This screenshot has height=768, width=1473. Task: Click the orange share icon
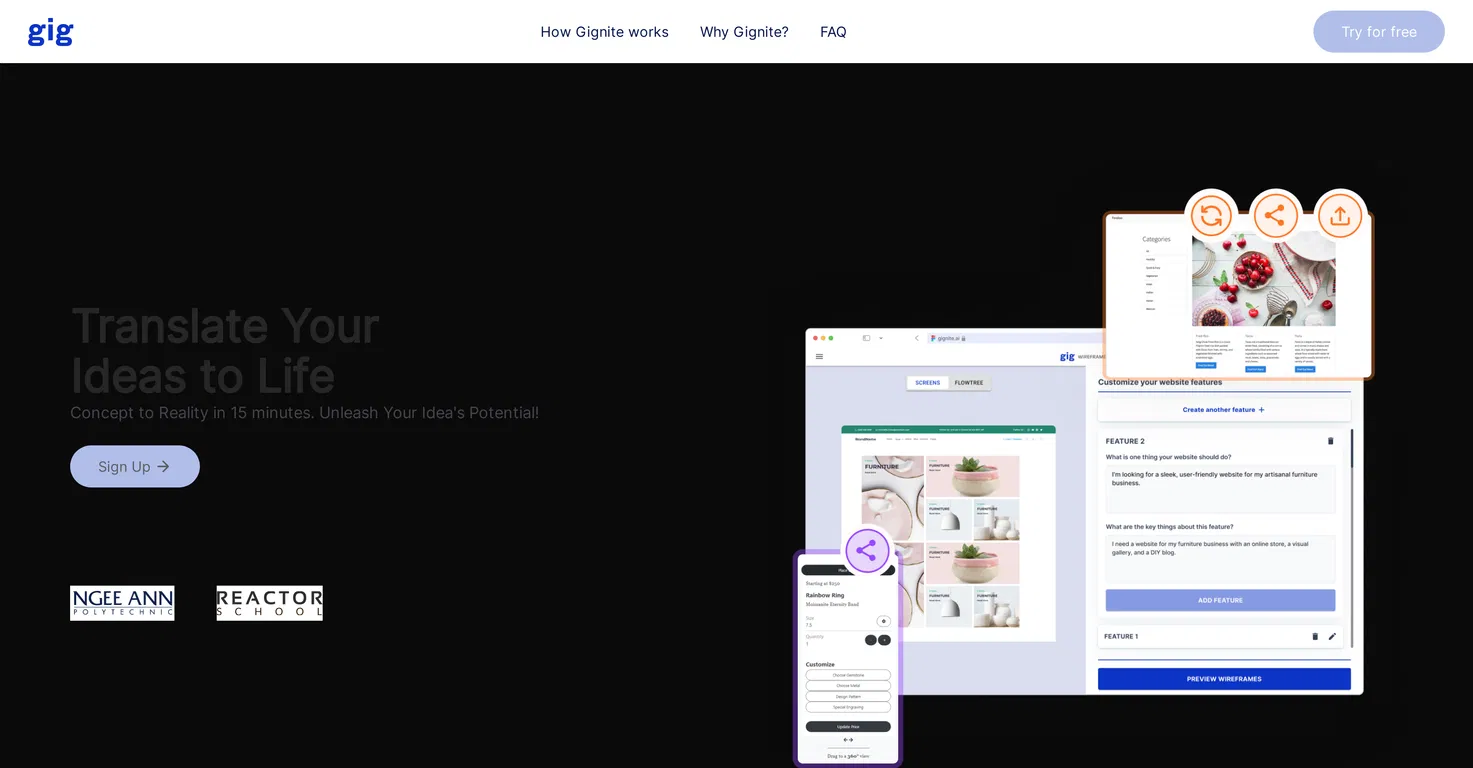point(1275,215)
